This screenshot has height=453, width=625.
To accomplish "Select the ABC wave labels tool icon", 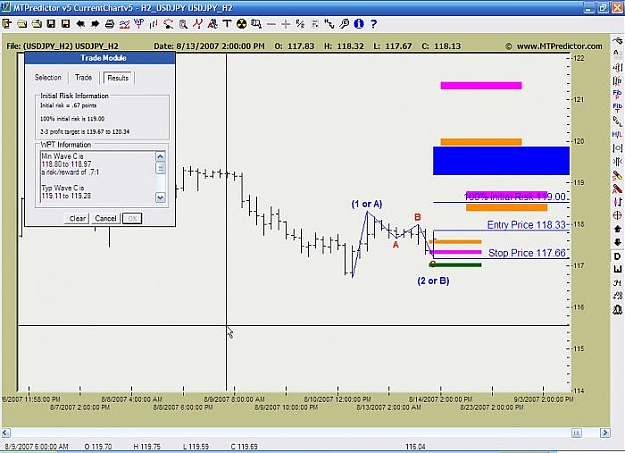I will coord(212,24).
